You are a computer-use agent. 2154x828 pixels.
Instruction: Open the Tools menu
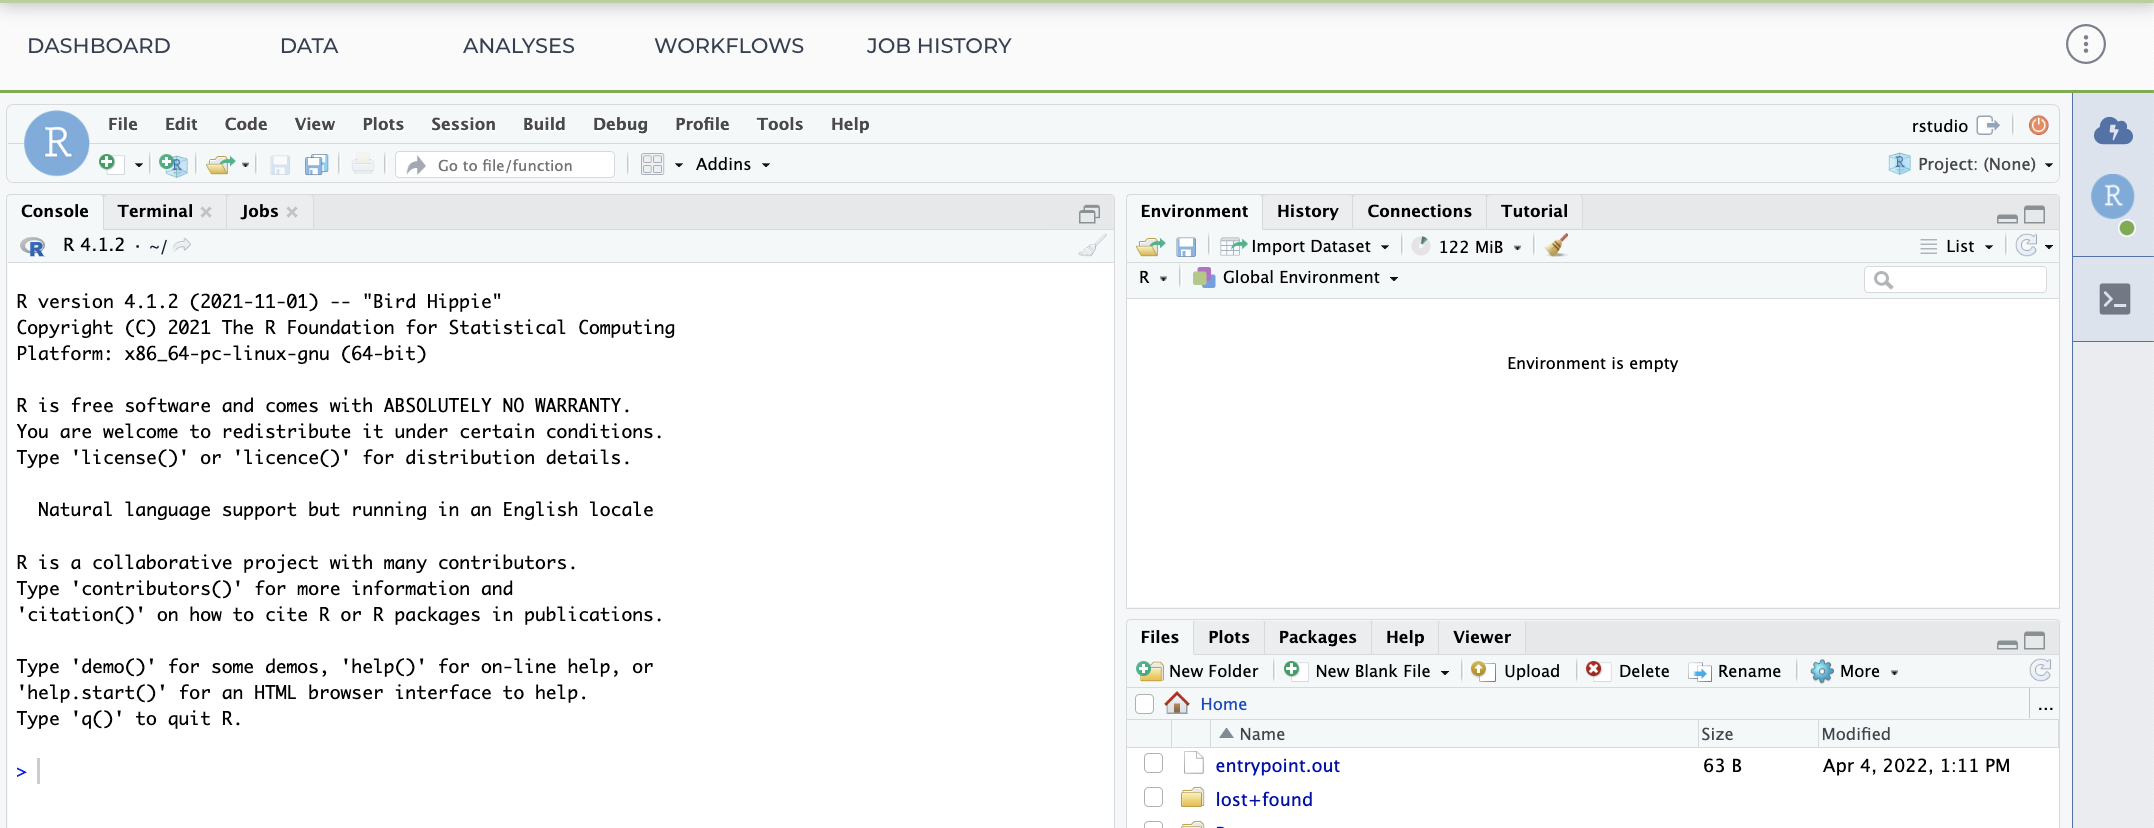click(780, 124)
